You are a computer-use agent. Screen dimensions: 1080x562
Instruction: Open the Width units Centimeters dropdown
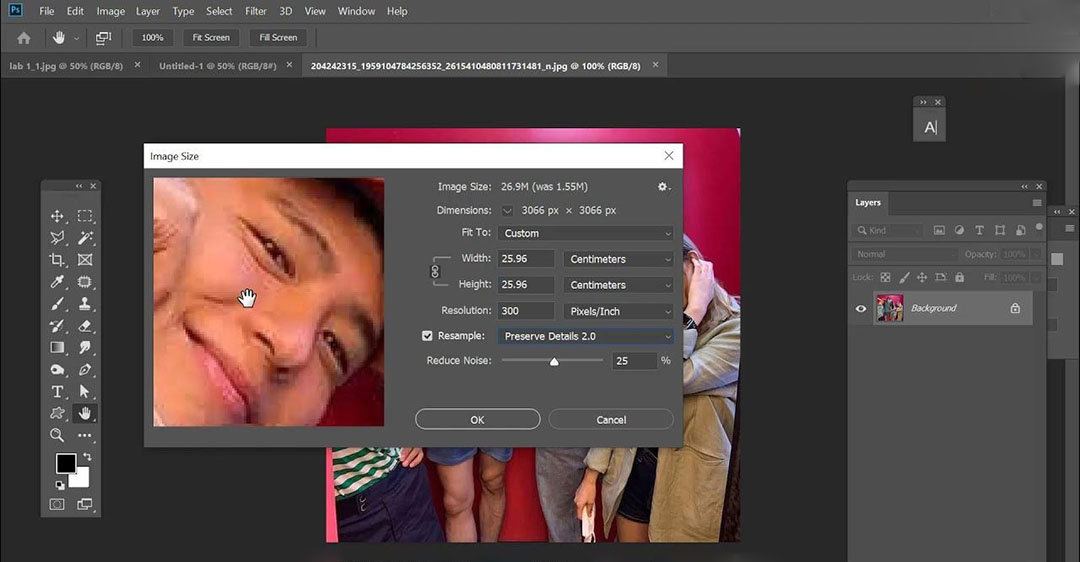(618, 259)
